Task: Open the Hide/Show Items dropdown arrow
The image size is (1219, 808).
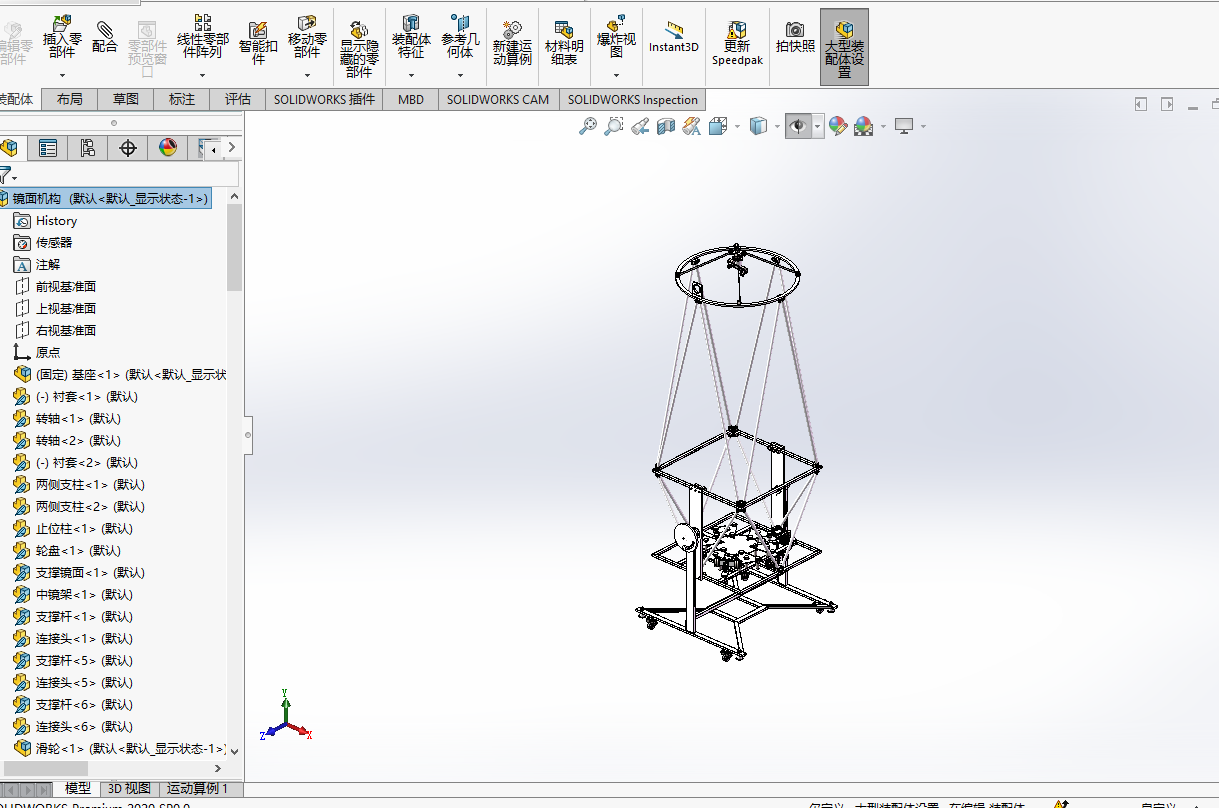Action: pyautogui.click(x=818, y=126)
